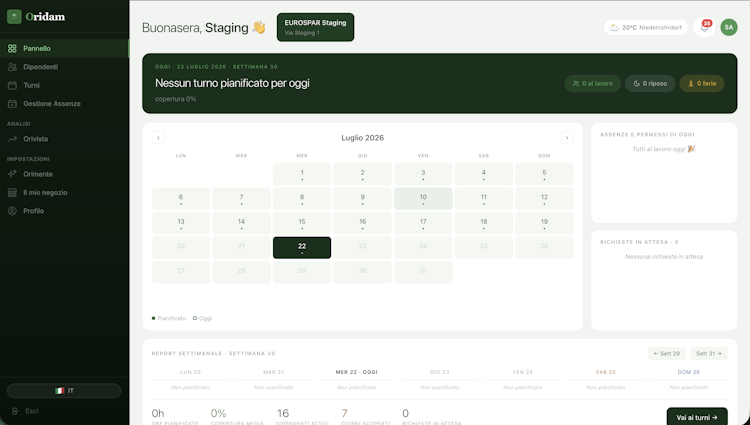Image resolution: width=750 pixels, height=425 pixels.
Task: Open the Pannello dashboard menu item
Action: 64,48
